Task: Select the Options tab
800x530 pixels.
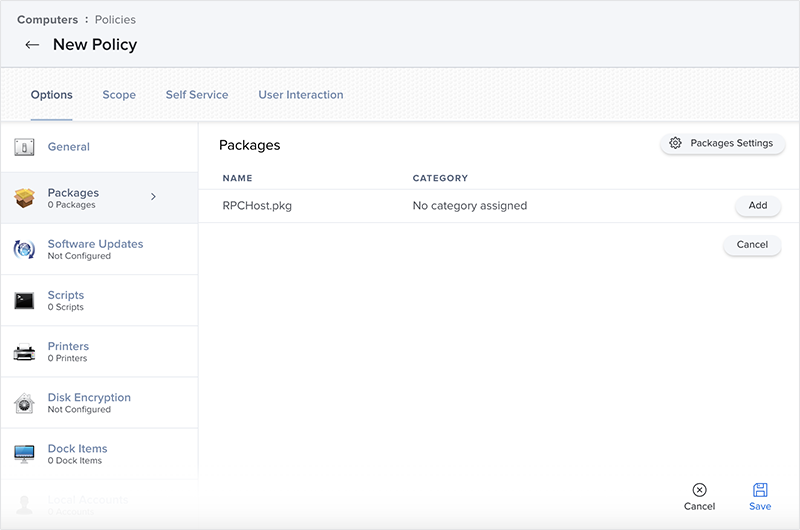Action: click(x=51, y=95)
